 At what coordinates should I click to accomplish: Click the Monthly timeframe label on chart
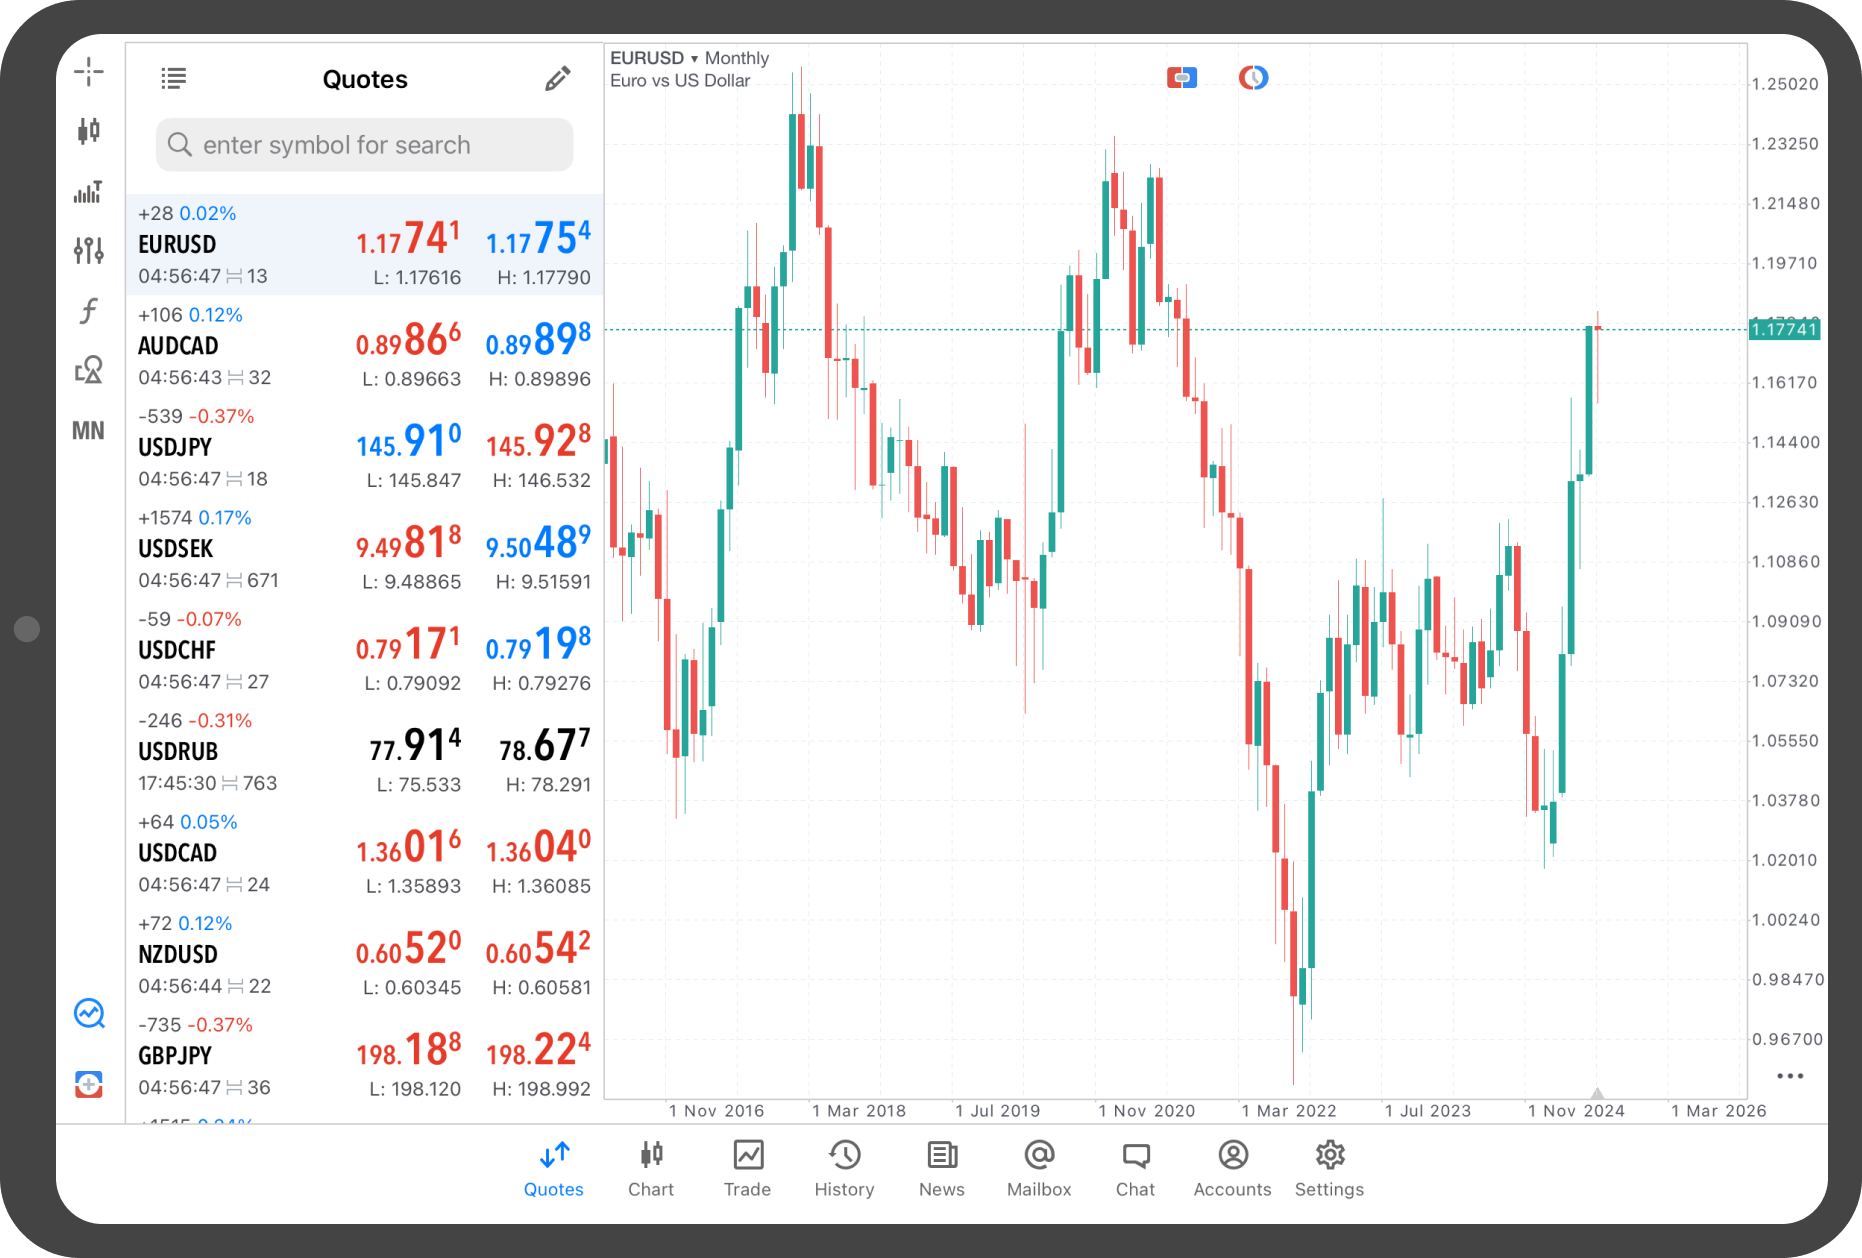[737, 58]
